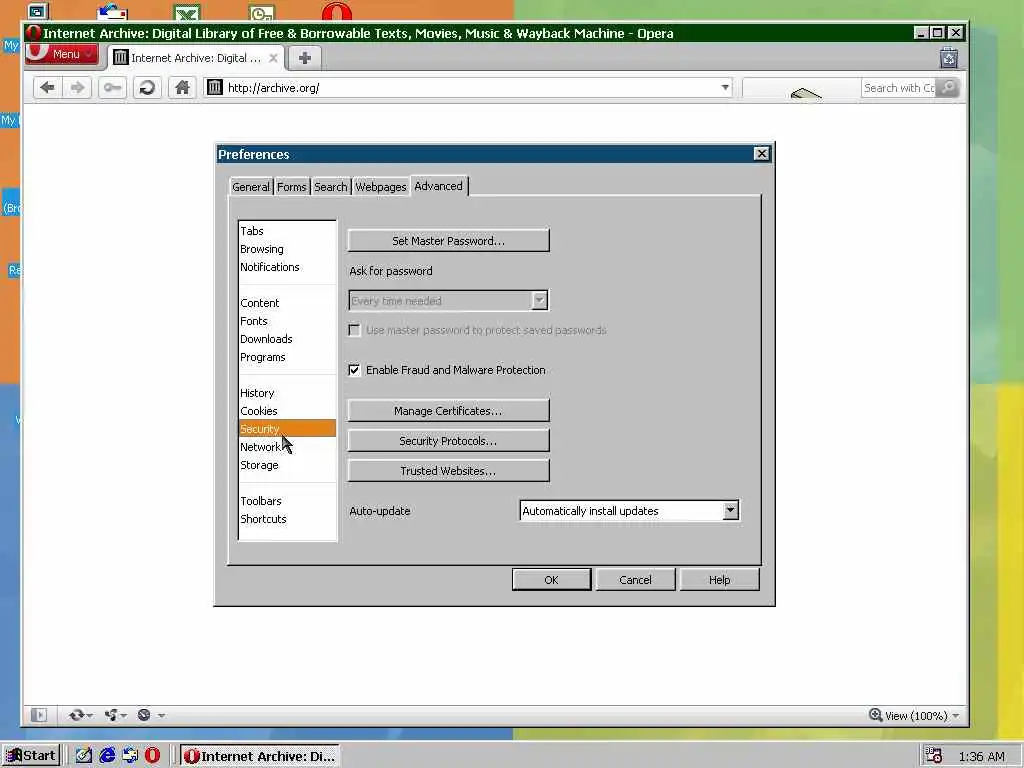
Task: Open Manage Certificates dialog
Action: 448,411
